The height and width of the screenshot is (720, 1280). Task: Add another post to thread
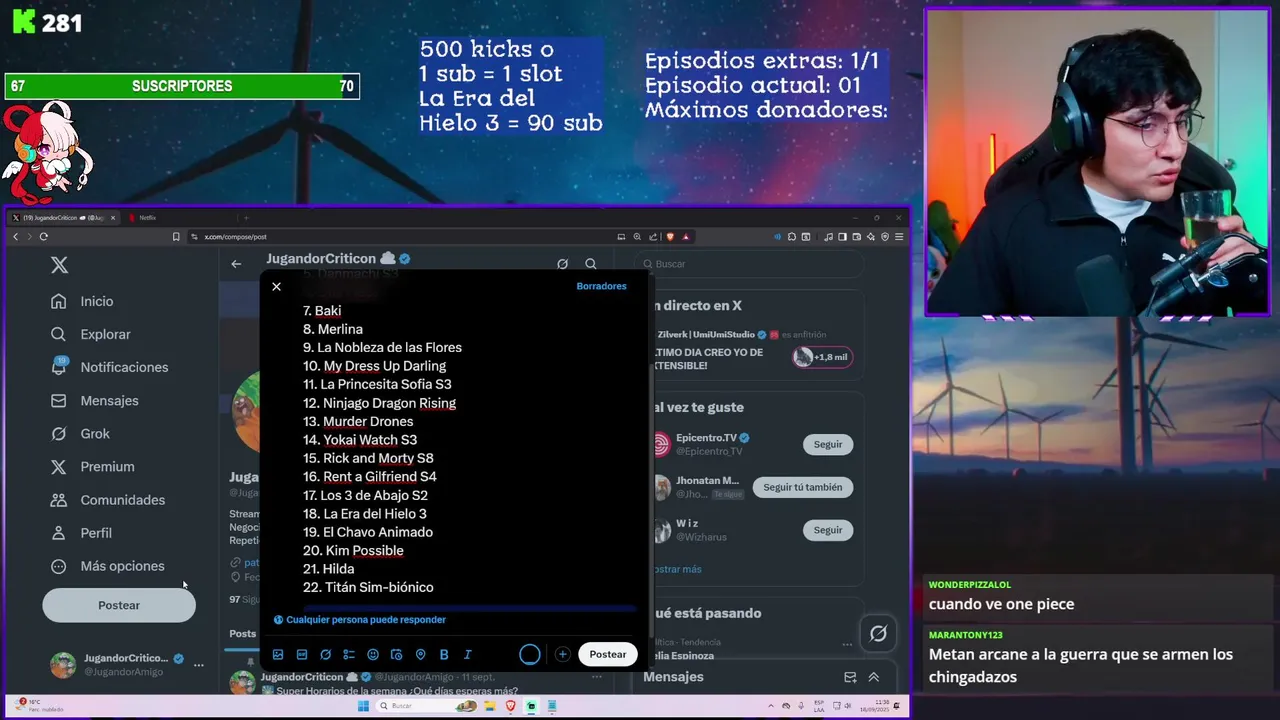[563, 654]
